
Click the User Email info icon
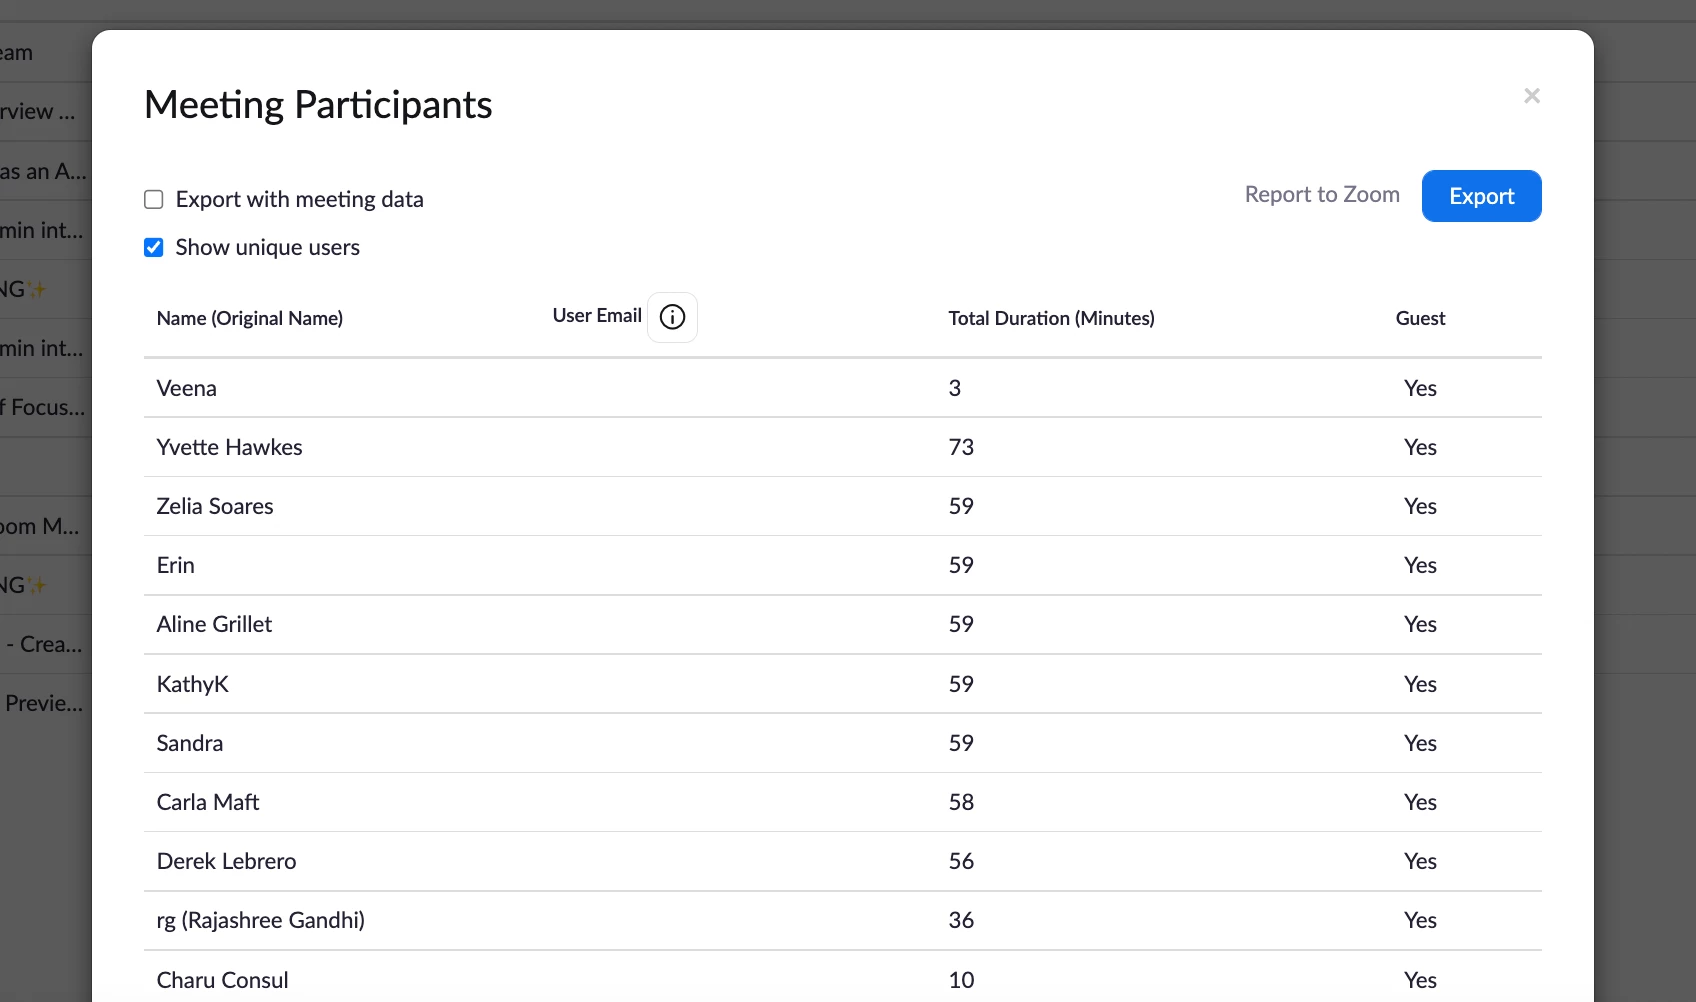pyautogui.click(x=672, y=317)
